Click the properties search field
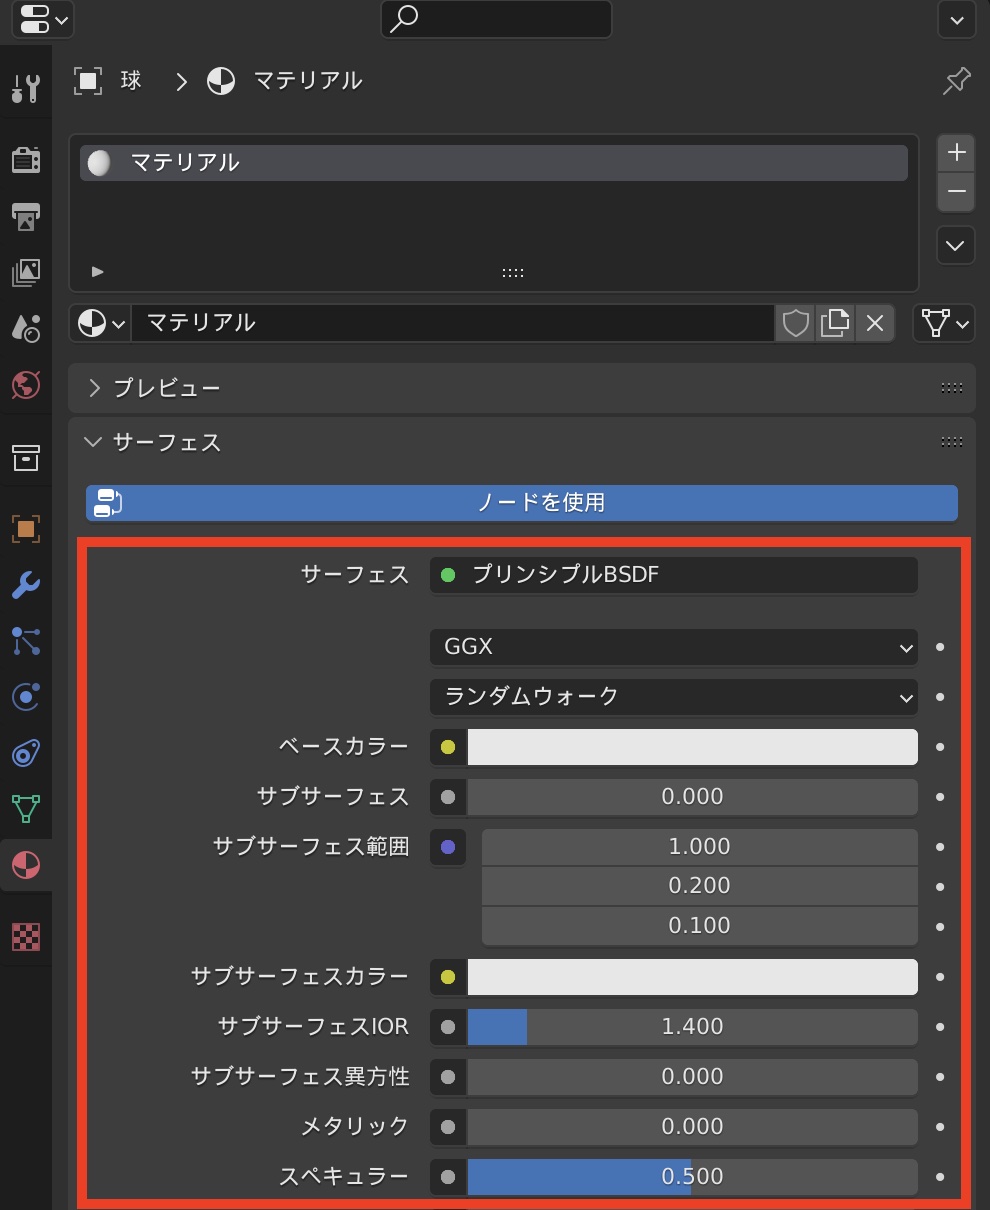Screen dimensions: 990x1210 point(496,19)
